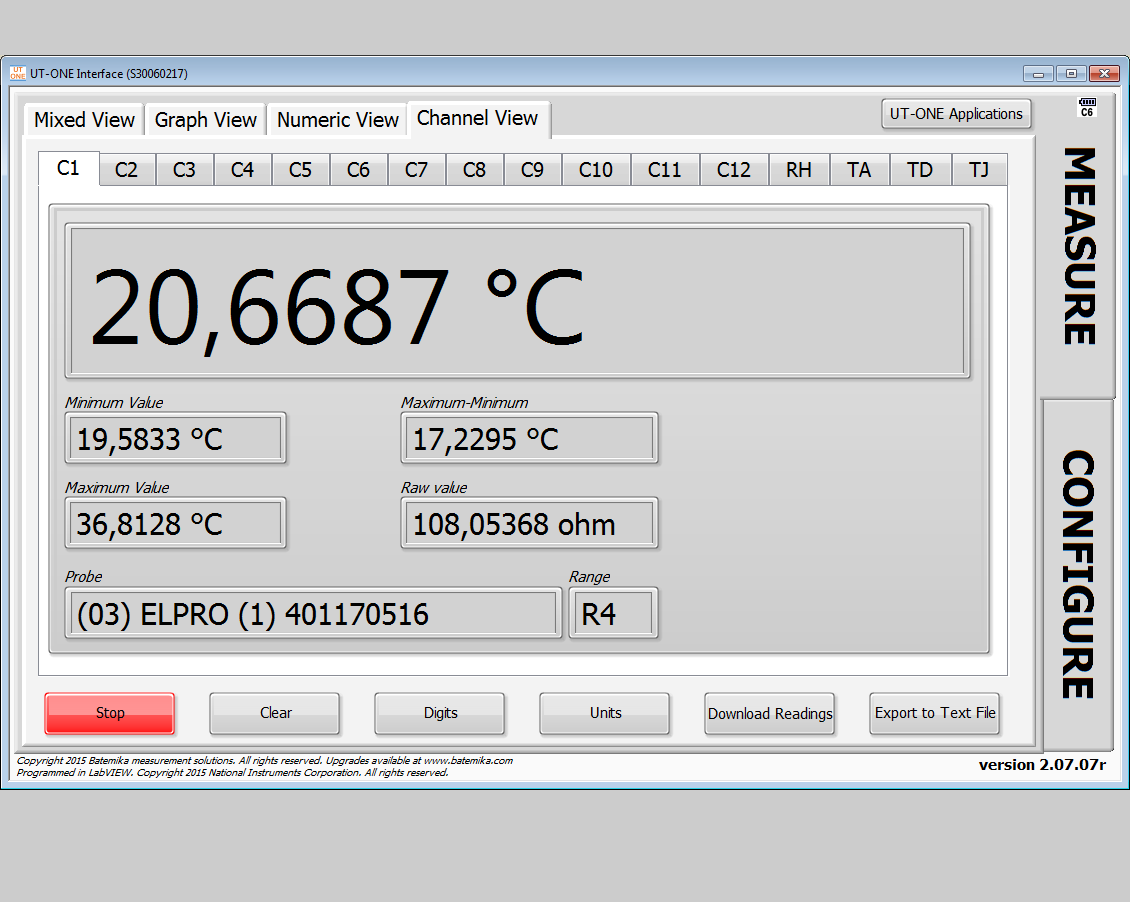Open UT-ONE Applications
1130x902 pixels.
(956, 113)
